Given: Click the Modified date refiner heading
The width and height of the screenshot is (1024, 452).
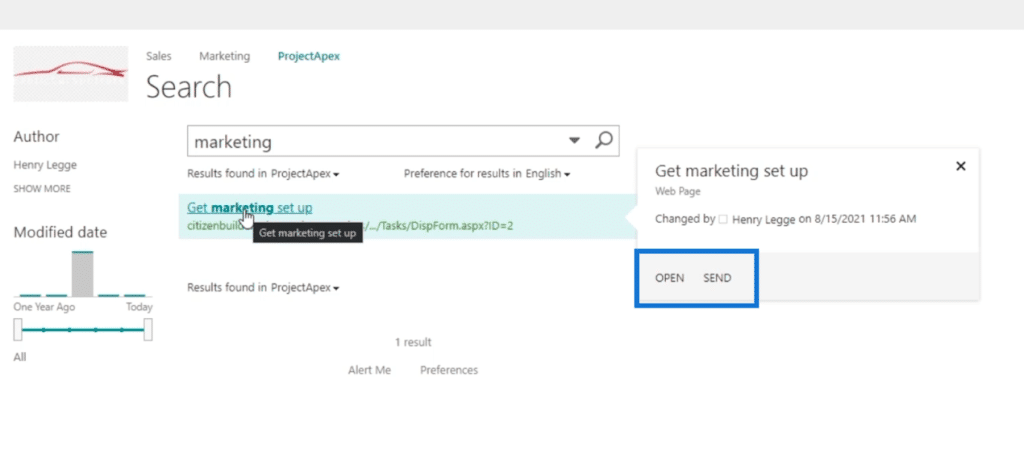Looking at the screenshot, I should pos(60,233).
